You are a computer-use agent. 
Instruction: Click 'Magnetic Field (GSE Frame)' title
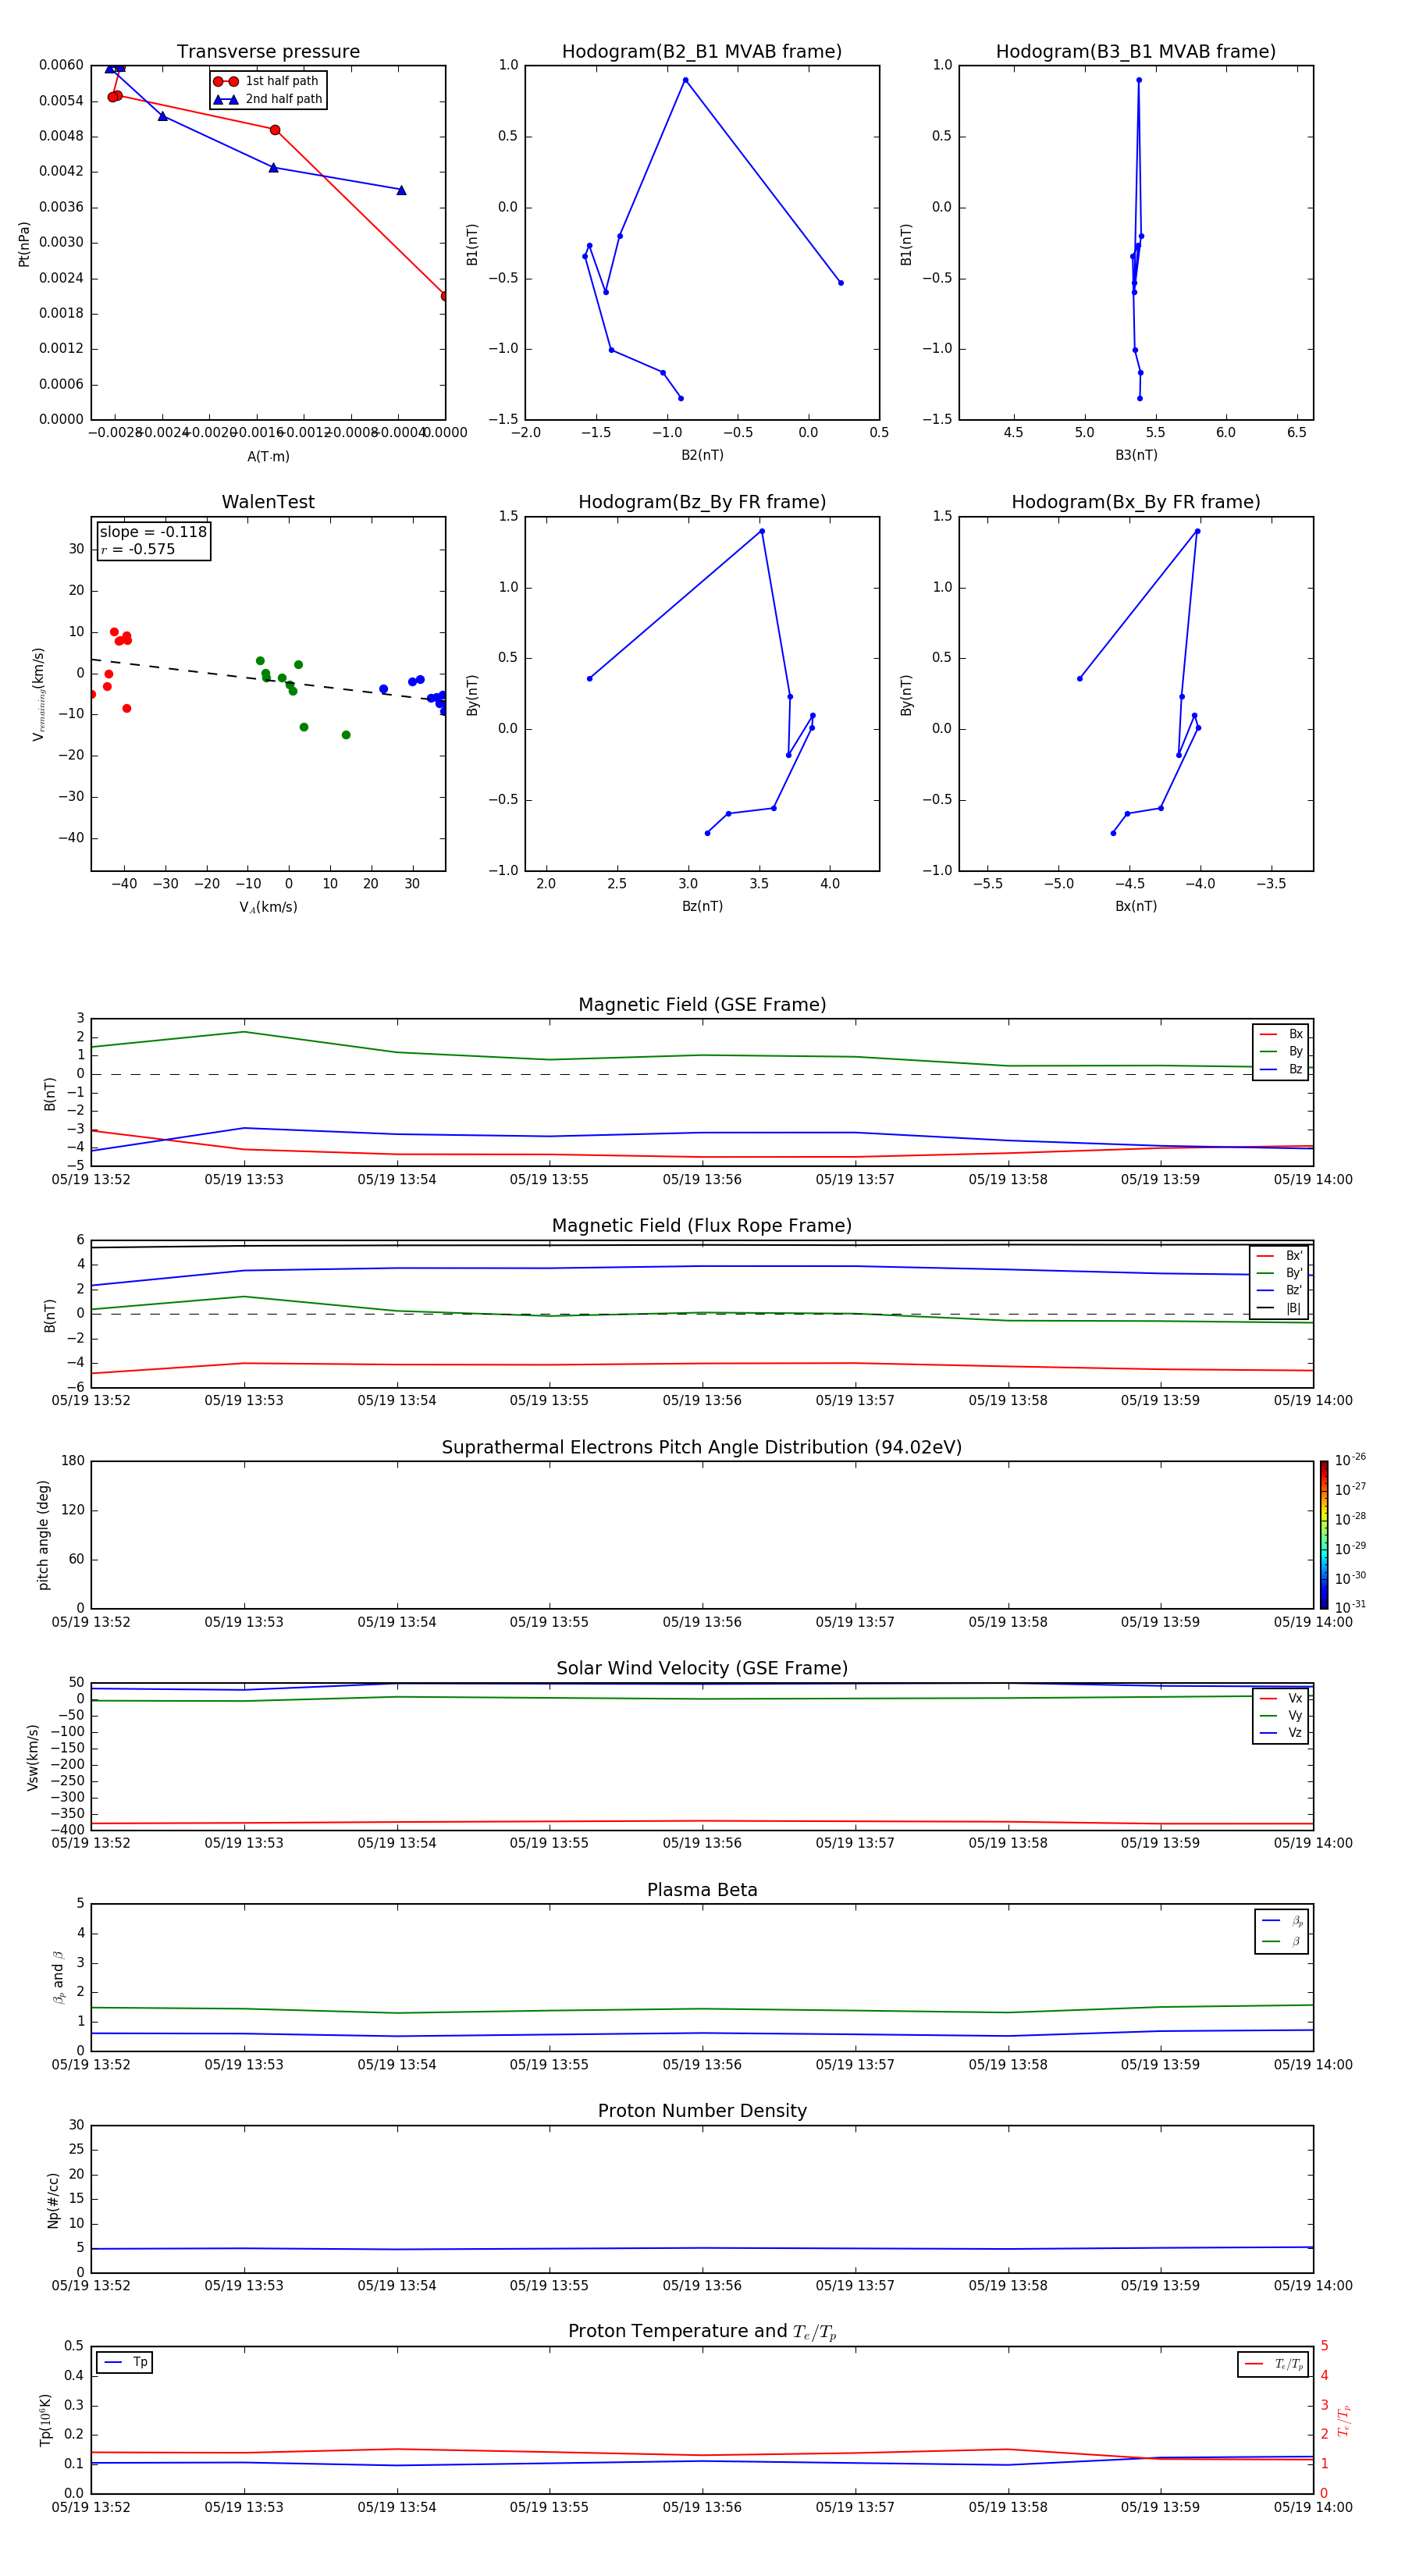pyautogui.click(x=702, y=1005)
